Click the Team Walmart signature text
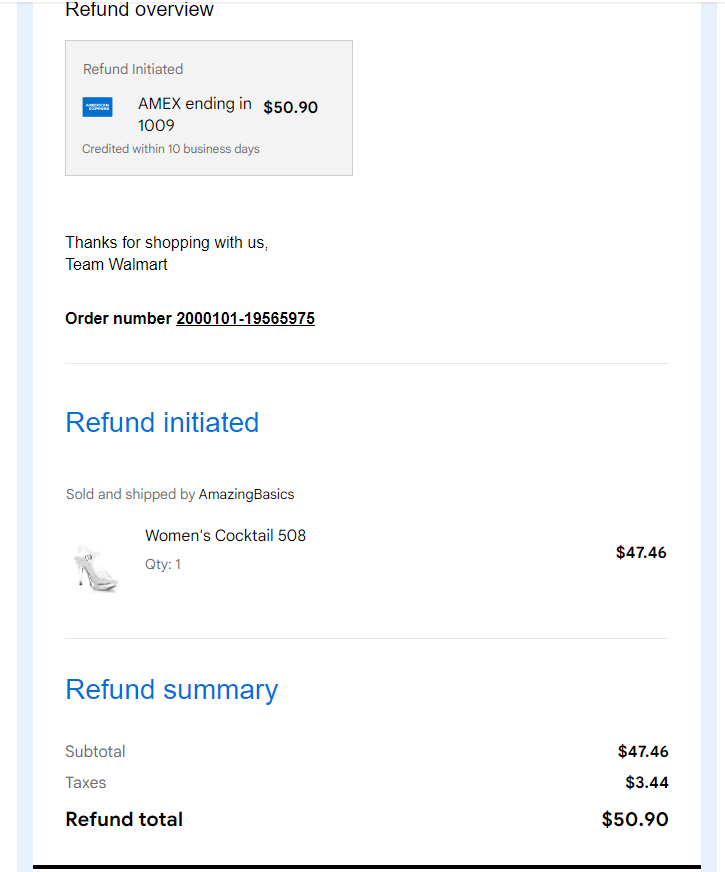The image size is (725, 872). 116,264
